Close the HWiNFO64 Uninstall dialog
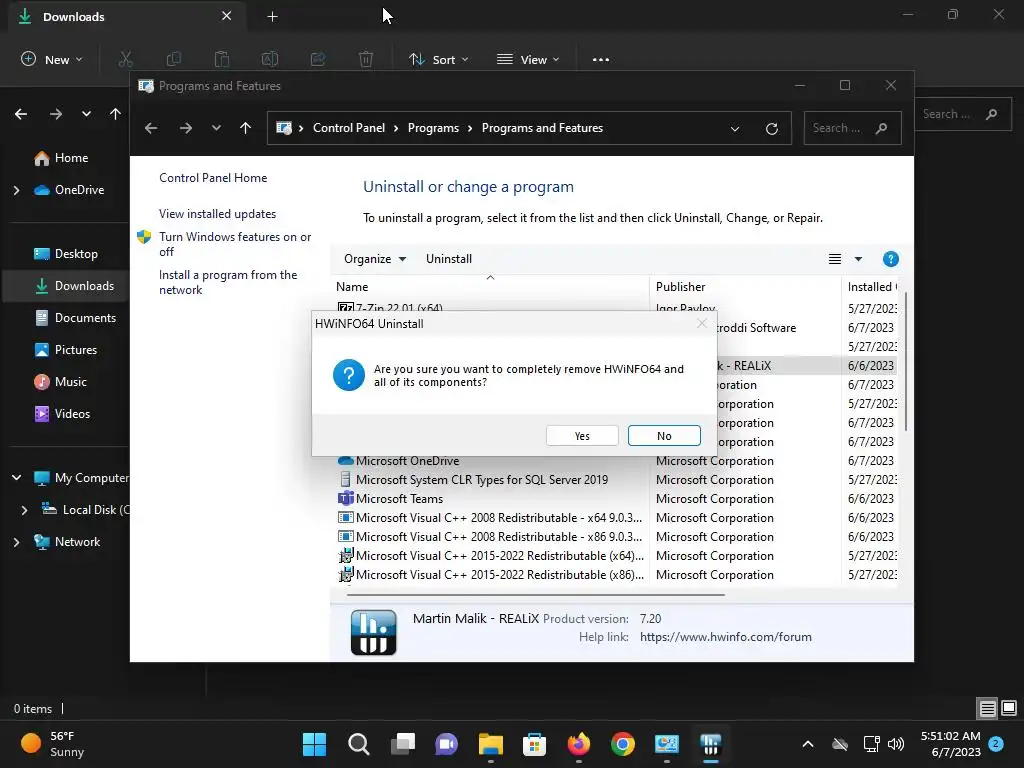The height and width of the screenshot is (768, 1024). pos(701,323)
